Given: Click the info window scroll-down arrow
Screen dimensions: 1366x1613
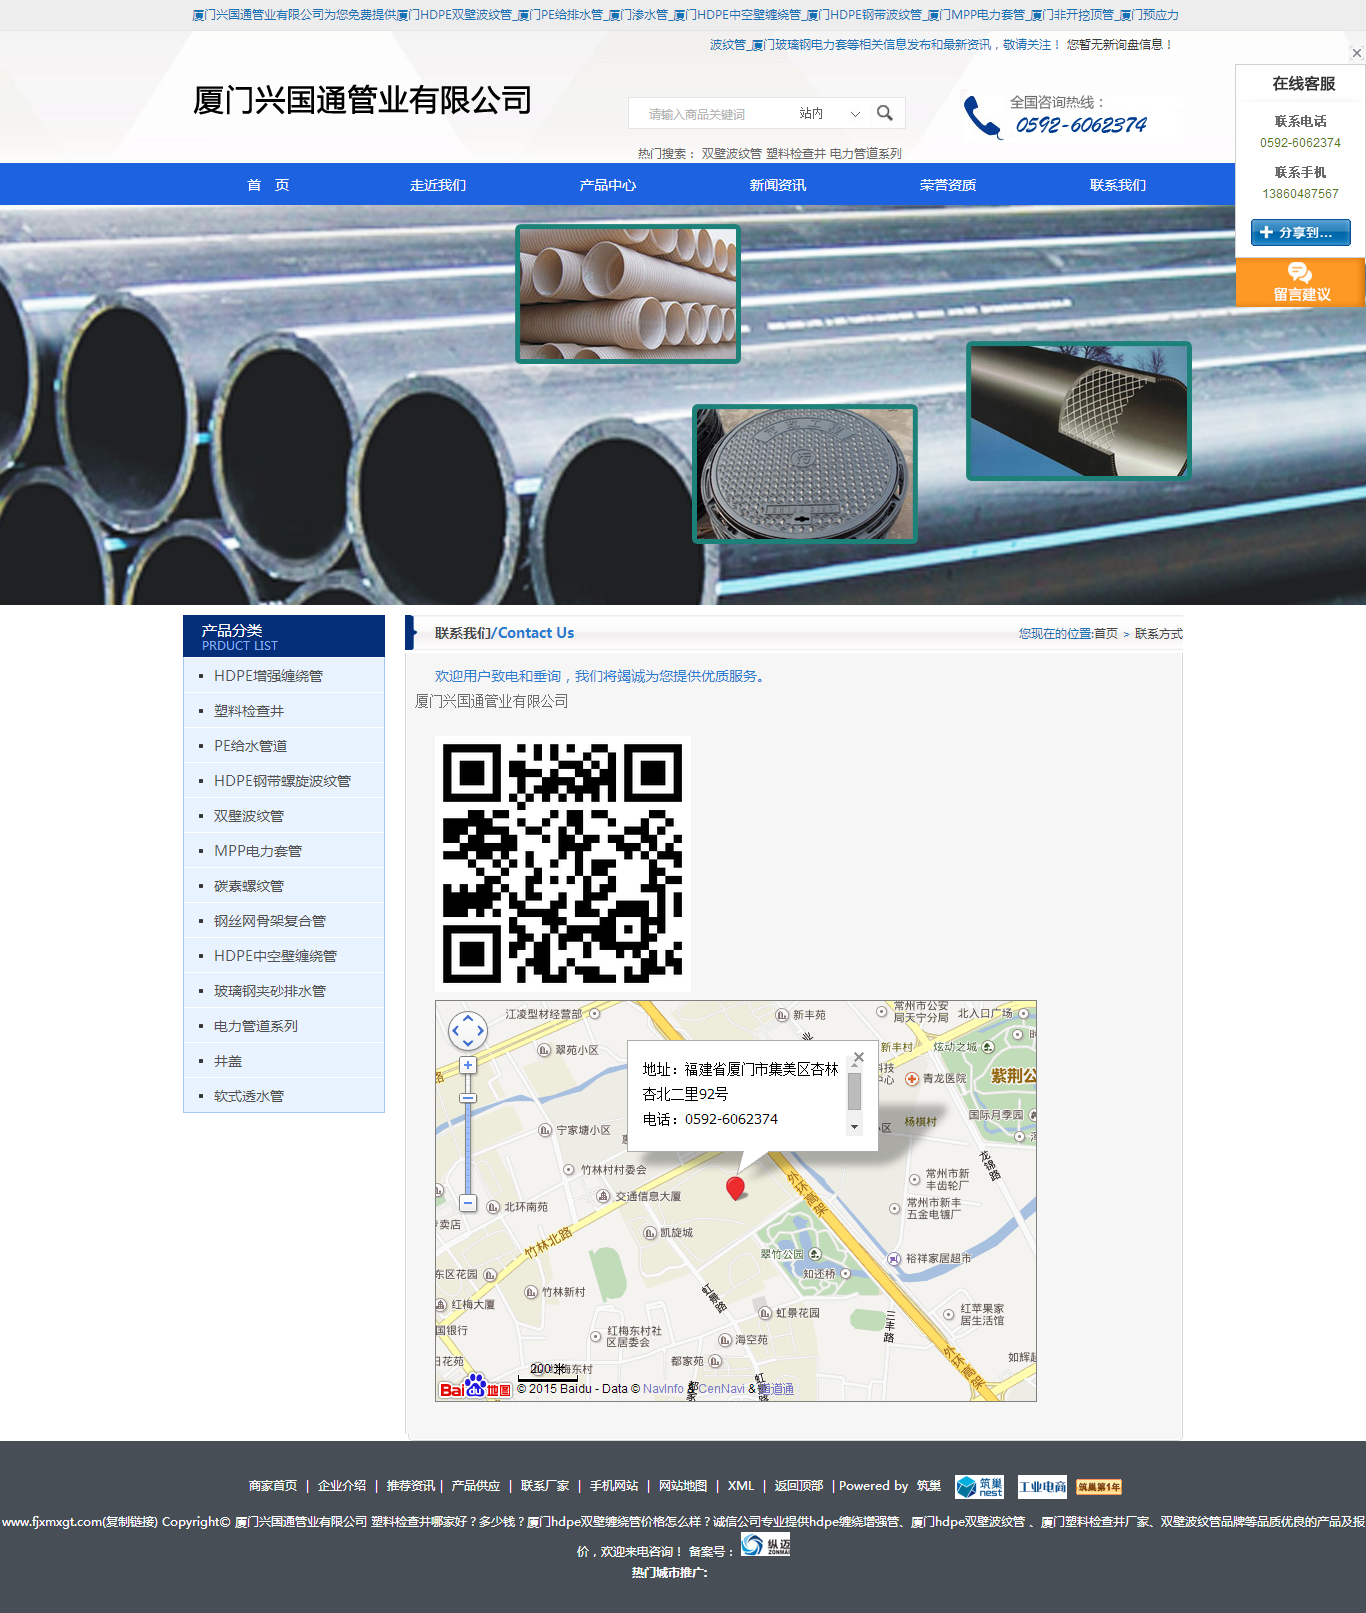Looking at the screenshot, I should 854,1127.
